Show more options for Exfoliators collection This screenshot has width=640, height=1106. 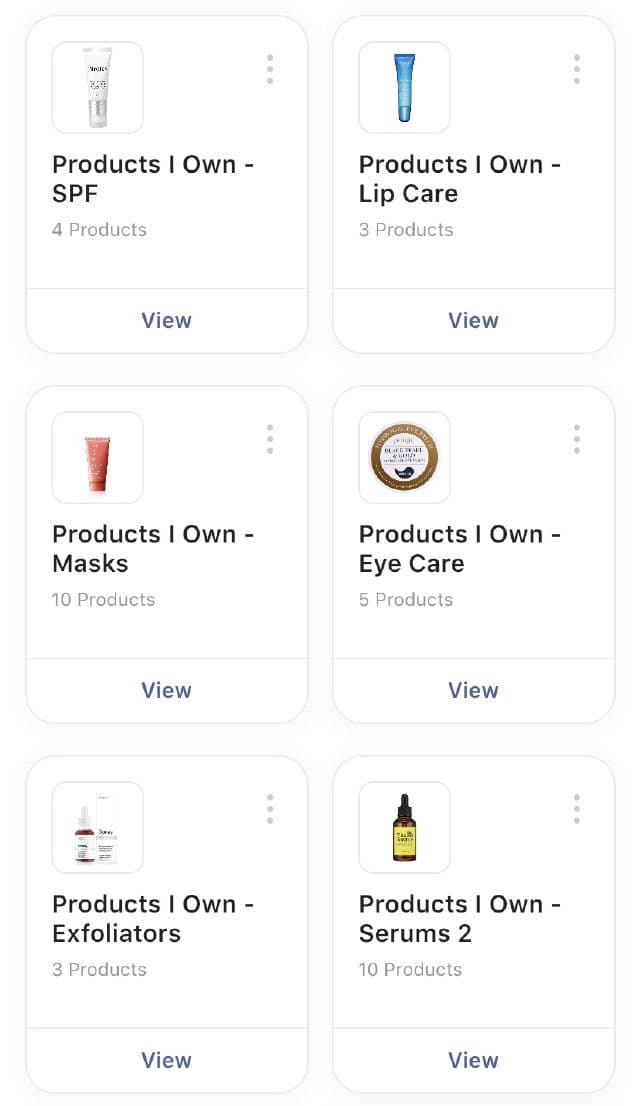point(270,809)
